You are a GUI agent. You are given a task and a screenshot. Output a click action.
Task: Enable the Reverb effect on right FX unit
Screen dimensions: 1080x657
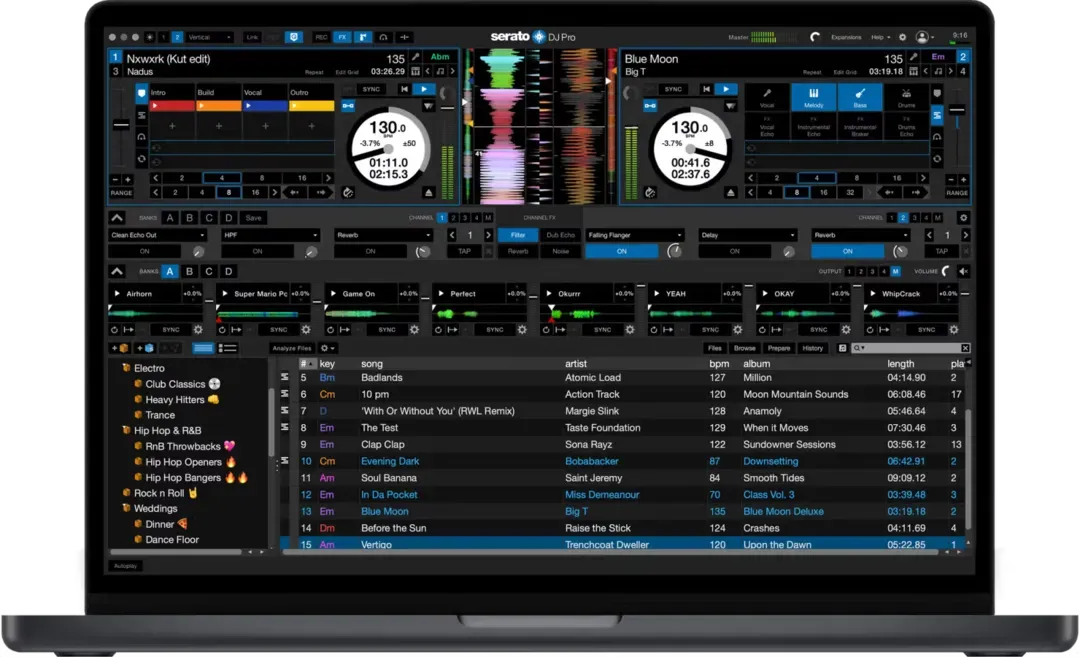[847, 250]
